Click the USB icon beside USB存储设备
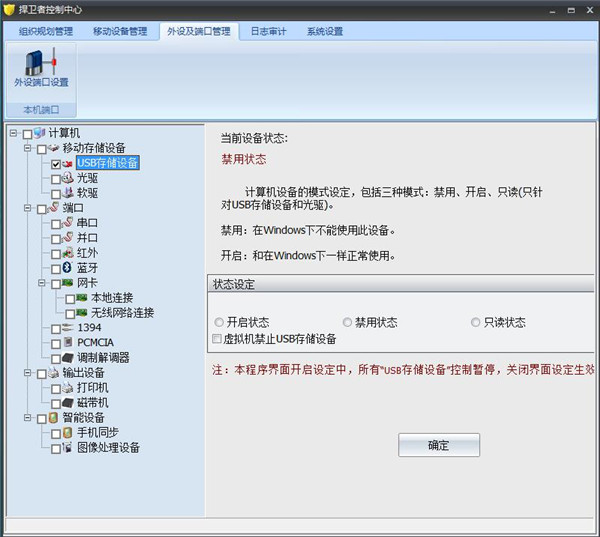The height and width of the screenshot is (537, 600). [68, 163]
